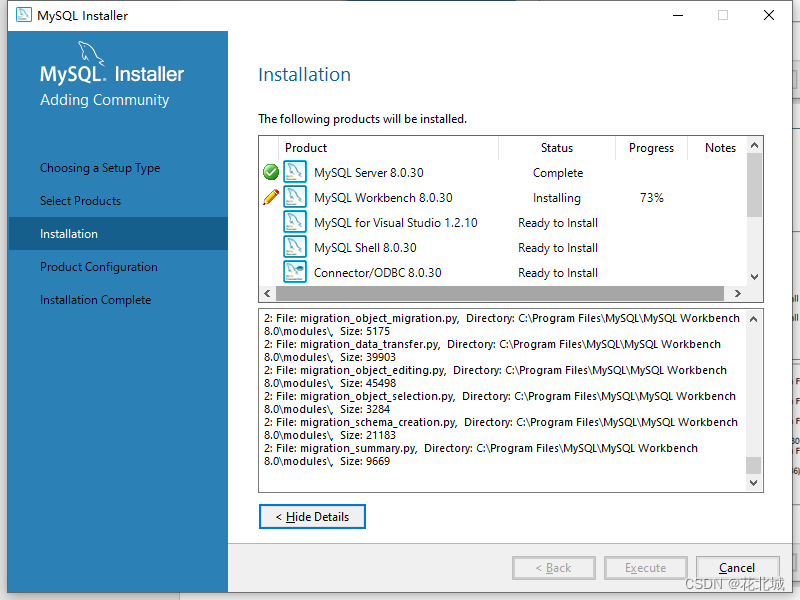
Task: Click the details log scroll down arrow
Action: point(754,483)
